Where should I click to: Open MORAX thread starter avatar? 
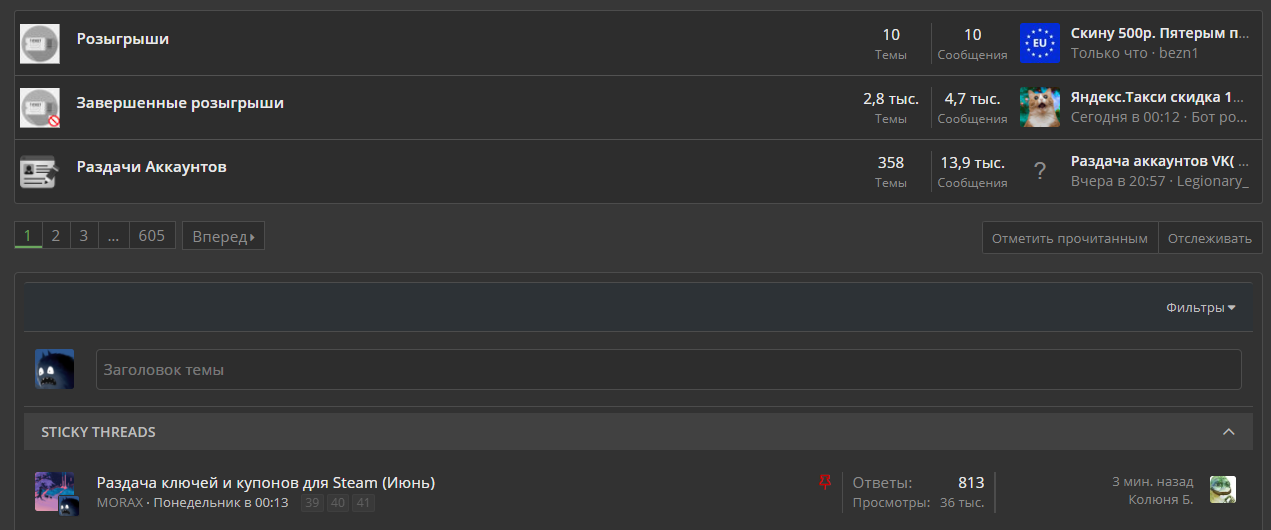[56, 492]
